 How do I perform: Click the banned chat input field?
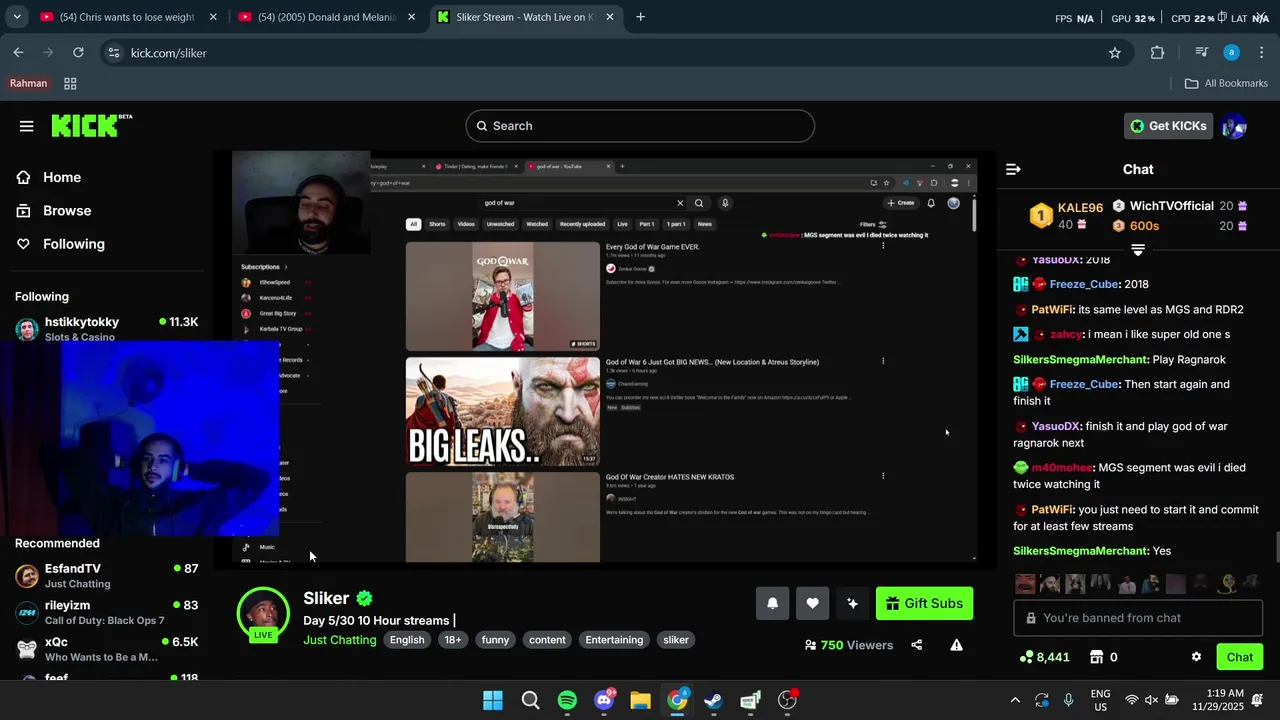(1138, 618)
